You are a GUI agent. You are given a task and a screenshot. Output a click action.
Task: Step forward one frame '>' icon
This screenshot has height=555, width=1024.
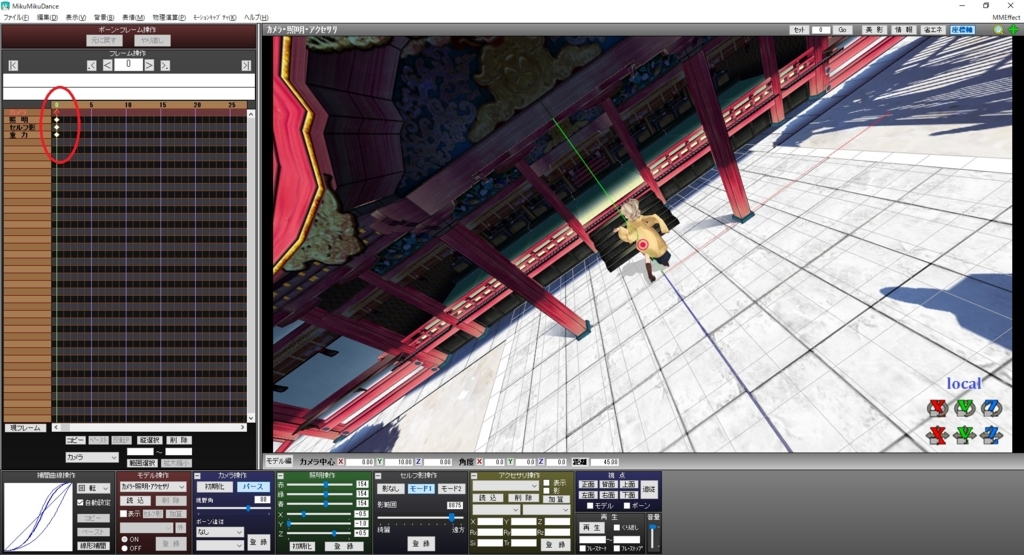[150, 65]
